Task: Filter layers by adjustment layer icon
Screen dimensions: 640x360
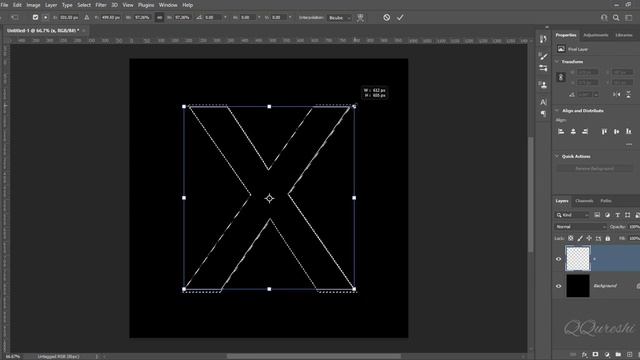Action: click(x=607, y=215)
